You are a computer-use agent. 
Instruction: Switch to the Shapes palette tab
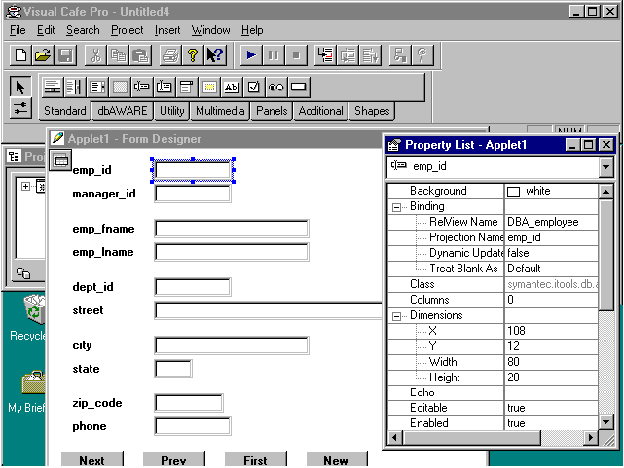pyautogui.click(x=372, y=111)
